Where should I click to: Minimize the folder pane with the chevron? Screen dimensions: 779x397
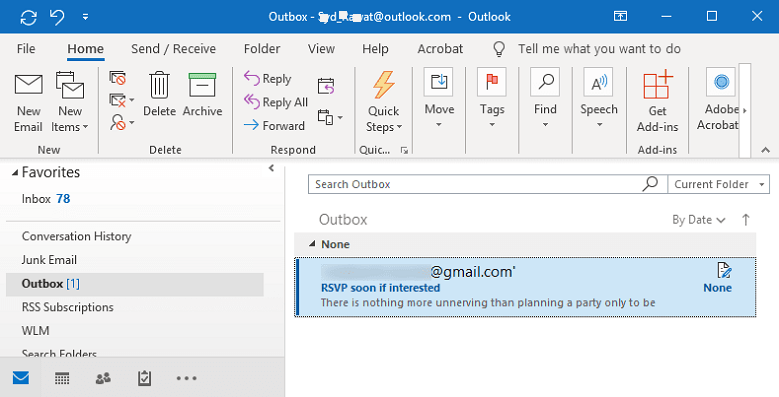271,168
